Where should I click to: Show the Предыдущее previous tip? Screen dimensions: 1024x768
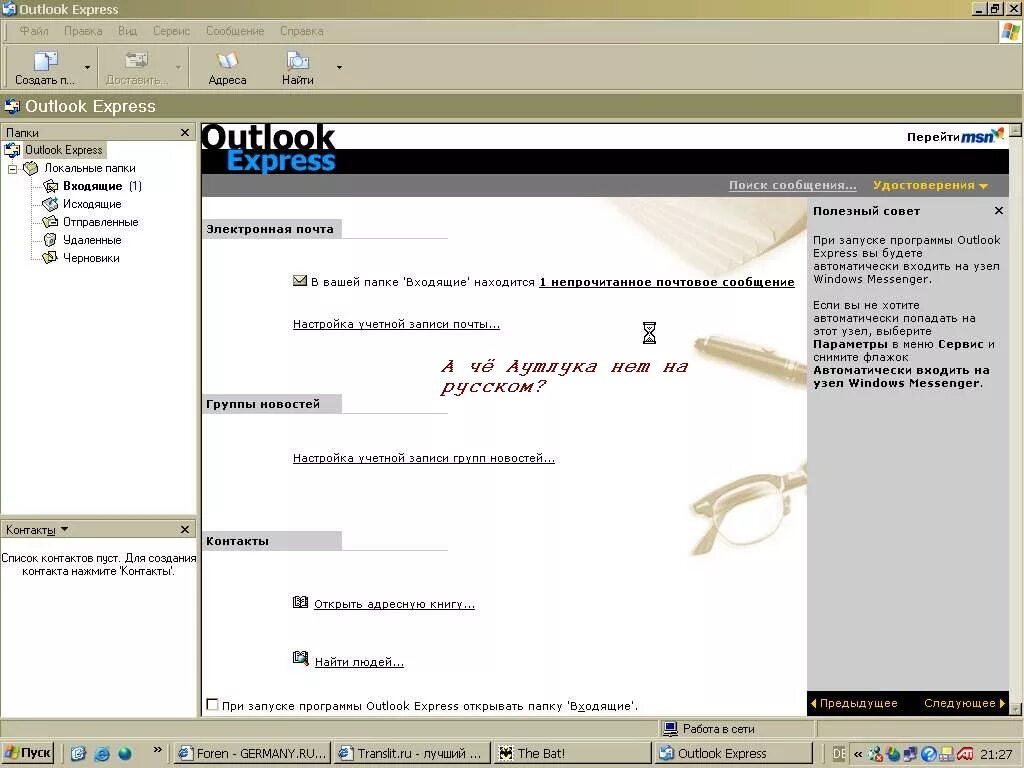[x=854, y=703]
